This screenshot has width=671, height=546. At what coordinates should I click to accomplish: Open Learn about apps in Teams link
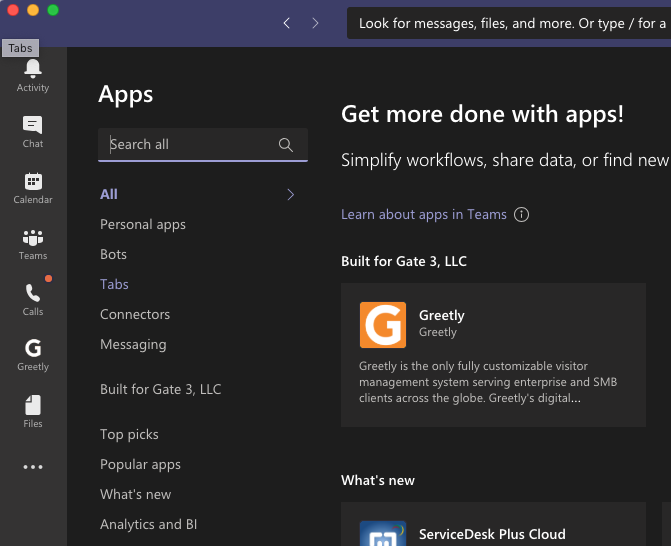[x=424, y=214]
